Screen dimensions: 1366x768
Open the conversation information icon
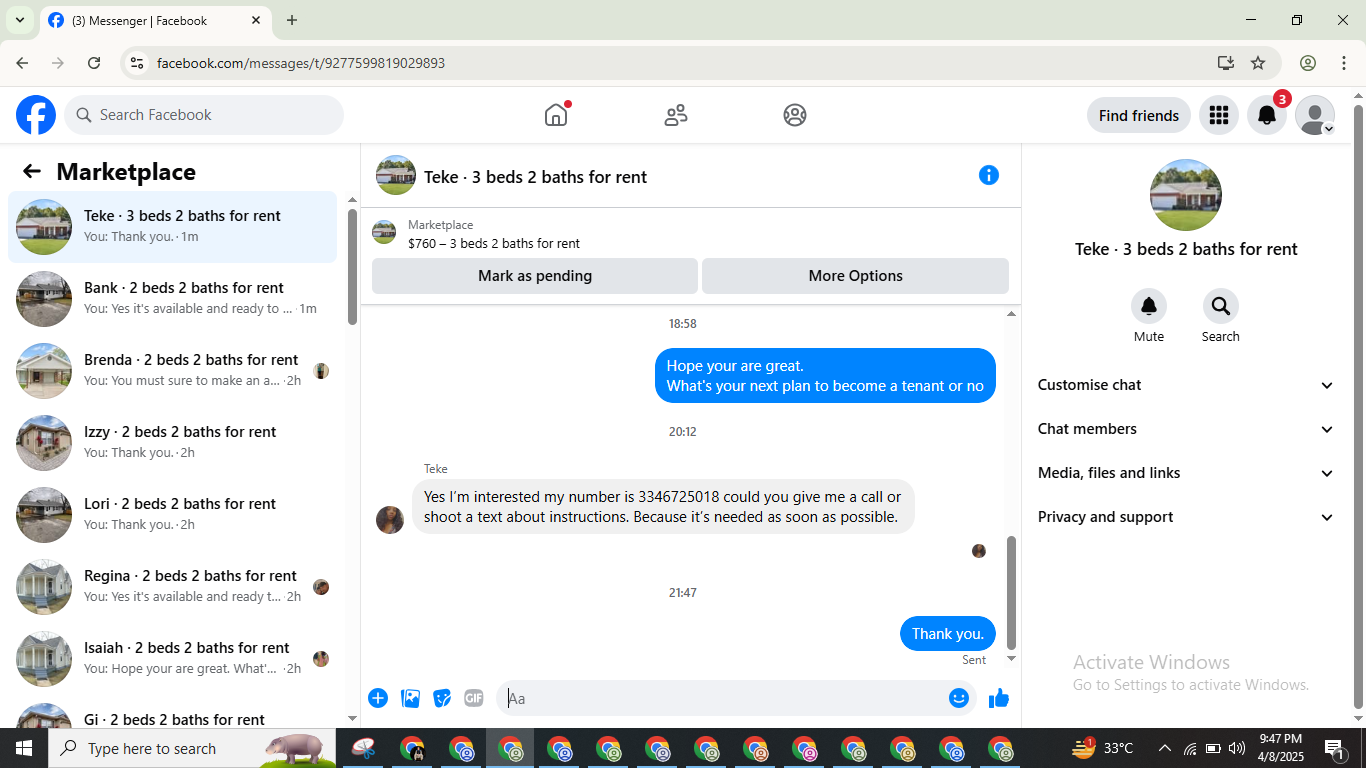[x=989, y=175]
